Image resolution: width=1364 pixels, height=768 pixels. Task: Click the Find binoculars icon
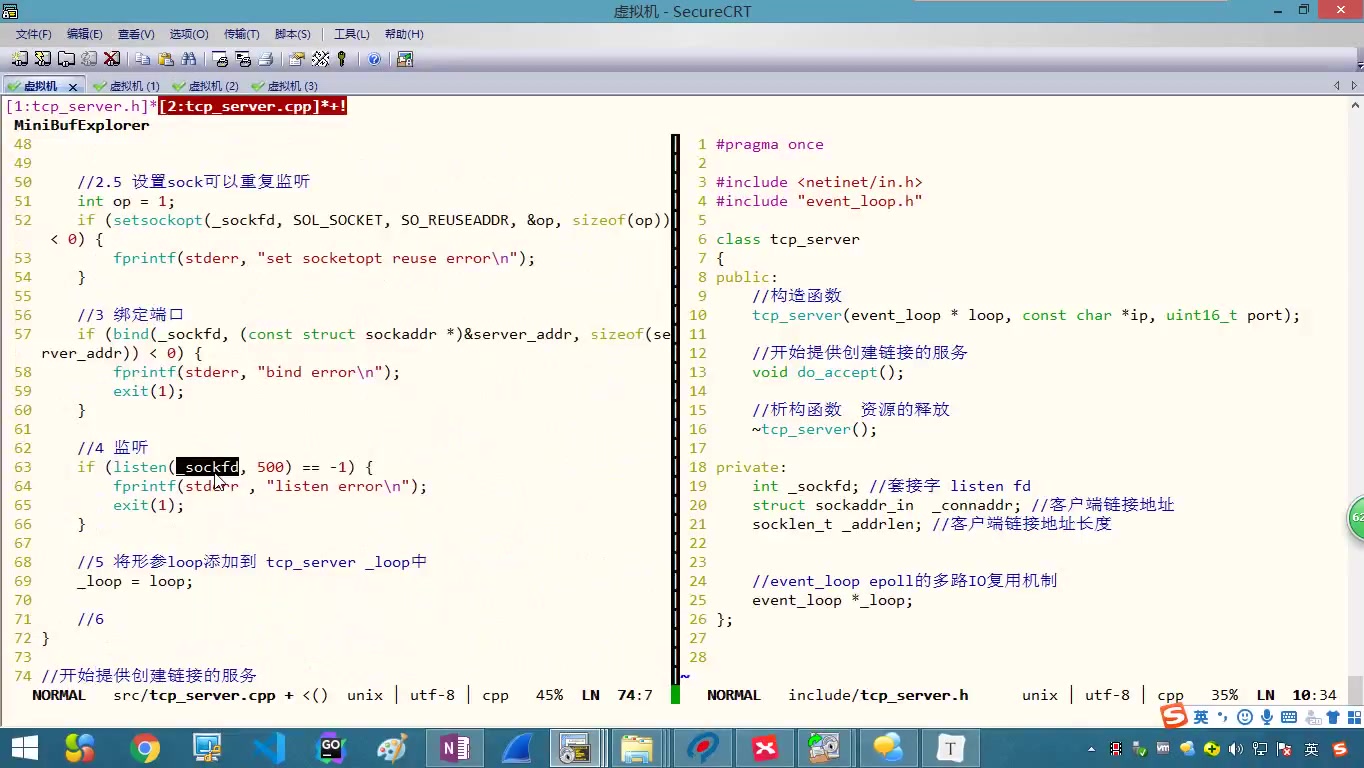point(188,59)
